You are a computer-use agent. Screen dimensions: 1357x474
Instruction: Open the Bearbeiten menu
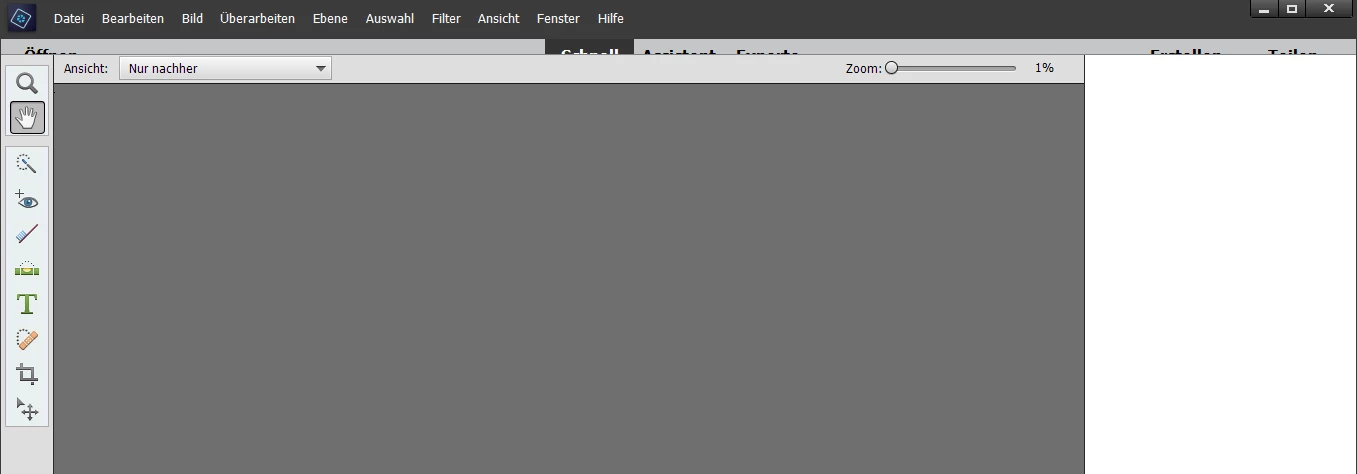[x=133, y=19]
